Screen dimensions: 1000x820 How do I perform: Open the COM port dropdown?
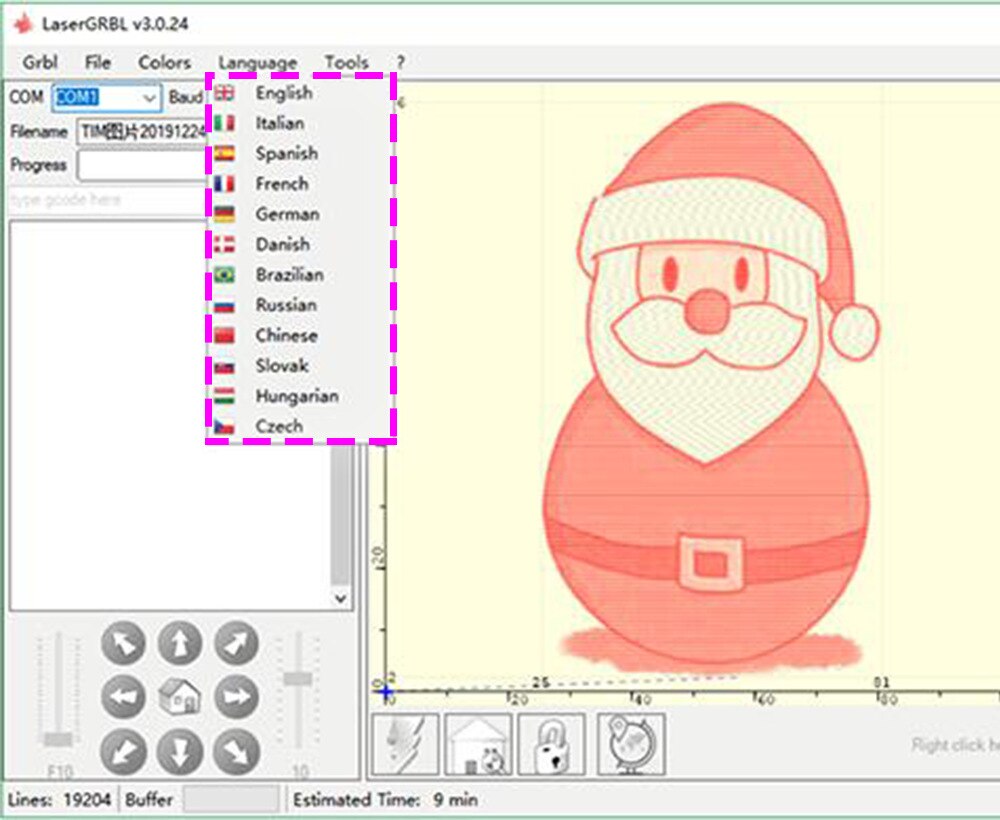point(107,98)
